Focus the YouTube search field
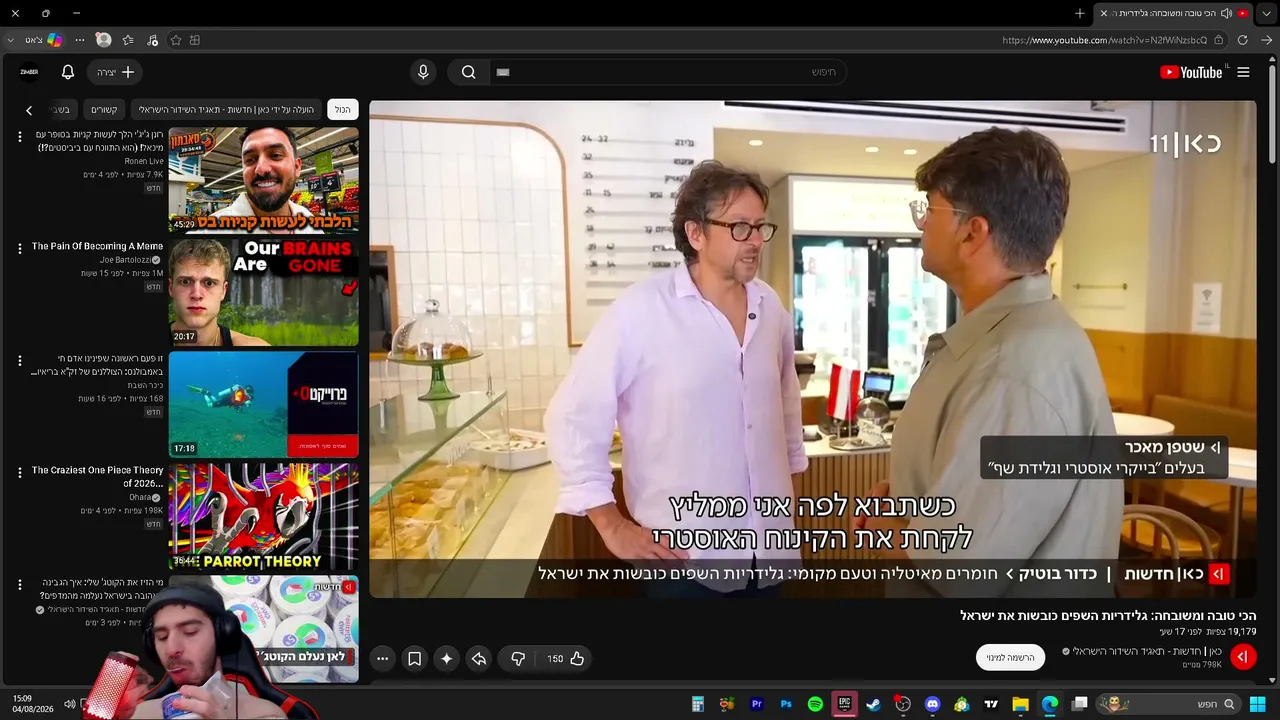Image resolution: width=1280 pixels, height=720 pixels. click(668, 72)
